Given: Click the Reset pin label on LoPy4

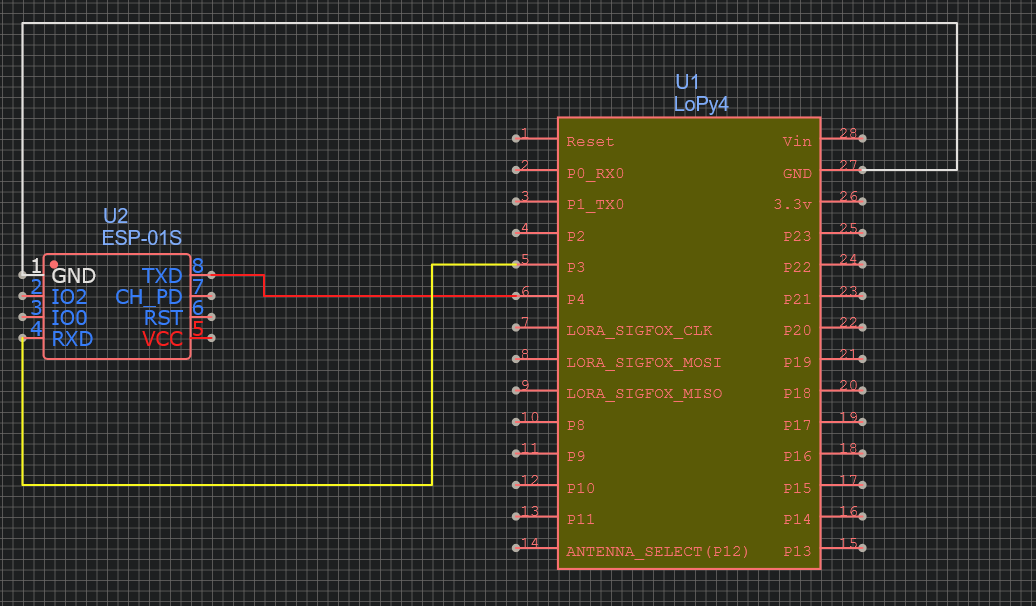Looking at the screenshot, I should tap(590, 141).
